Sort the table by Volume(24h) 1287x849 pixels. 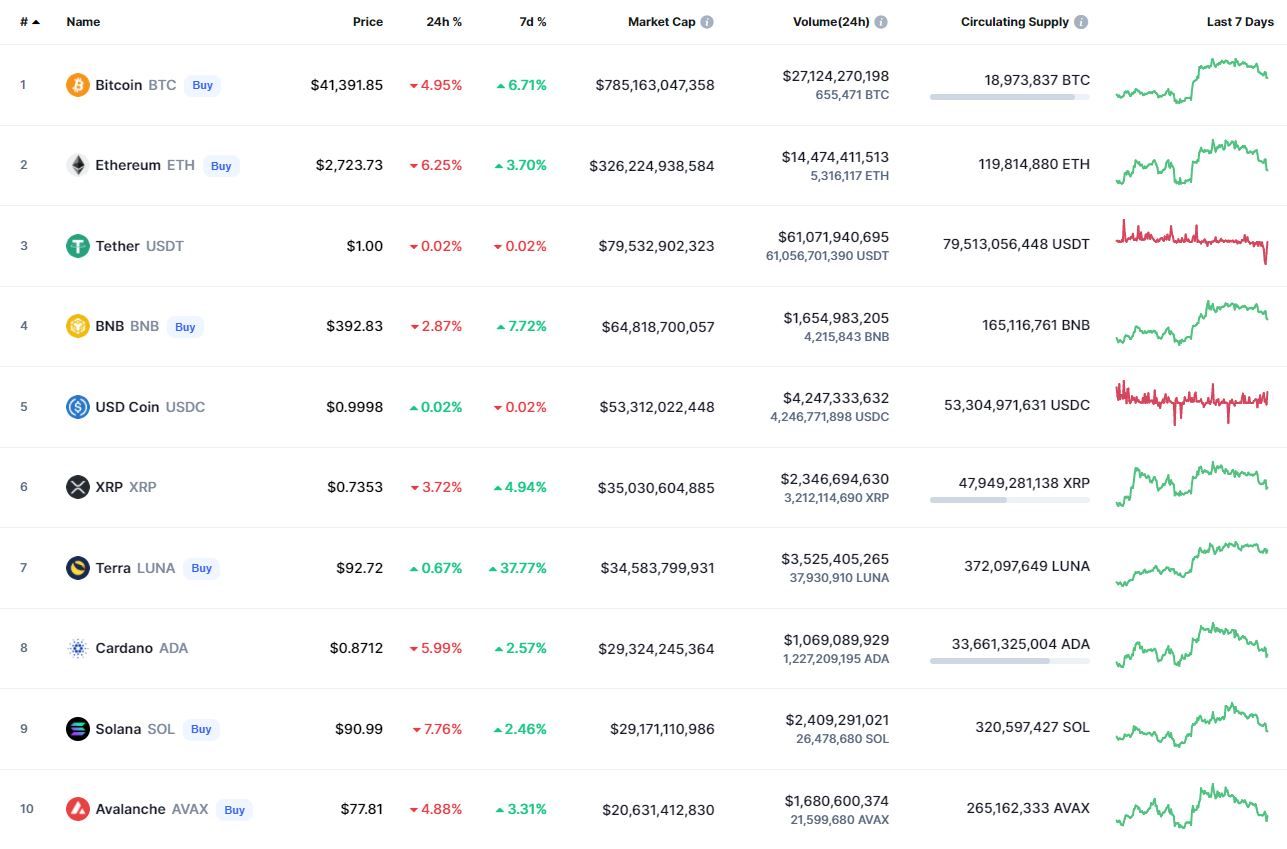(831, 22)
